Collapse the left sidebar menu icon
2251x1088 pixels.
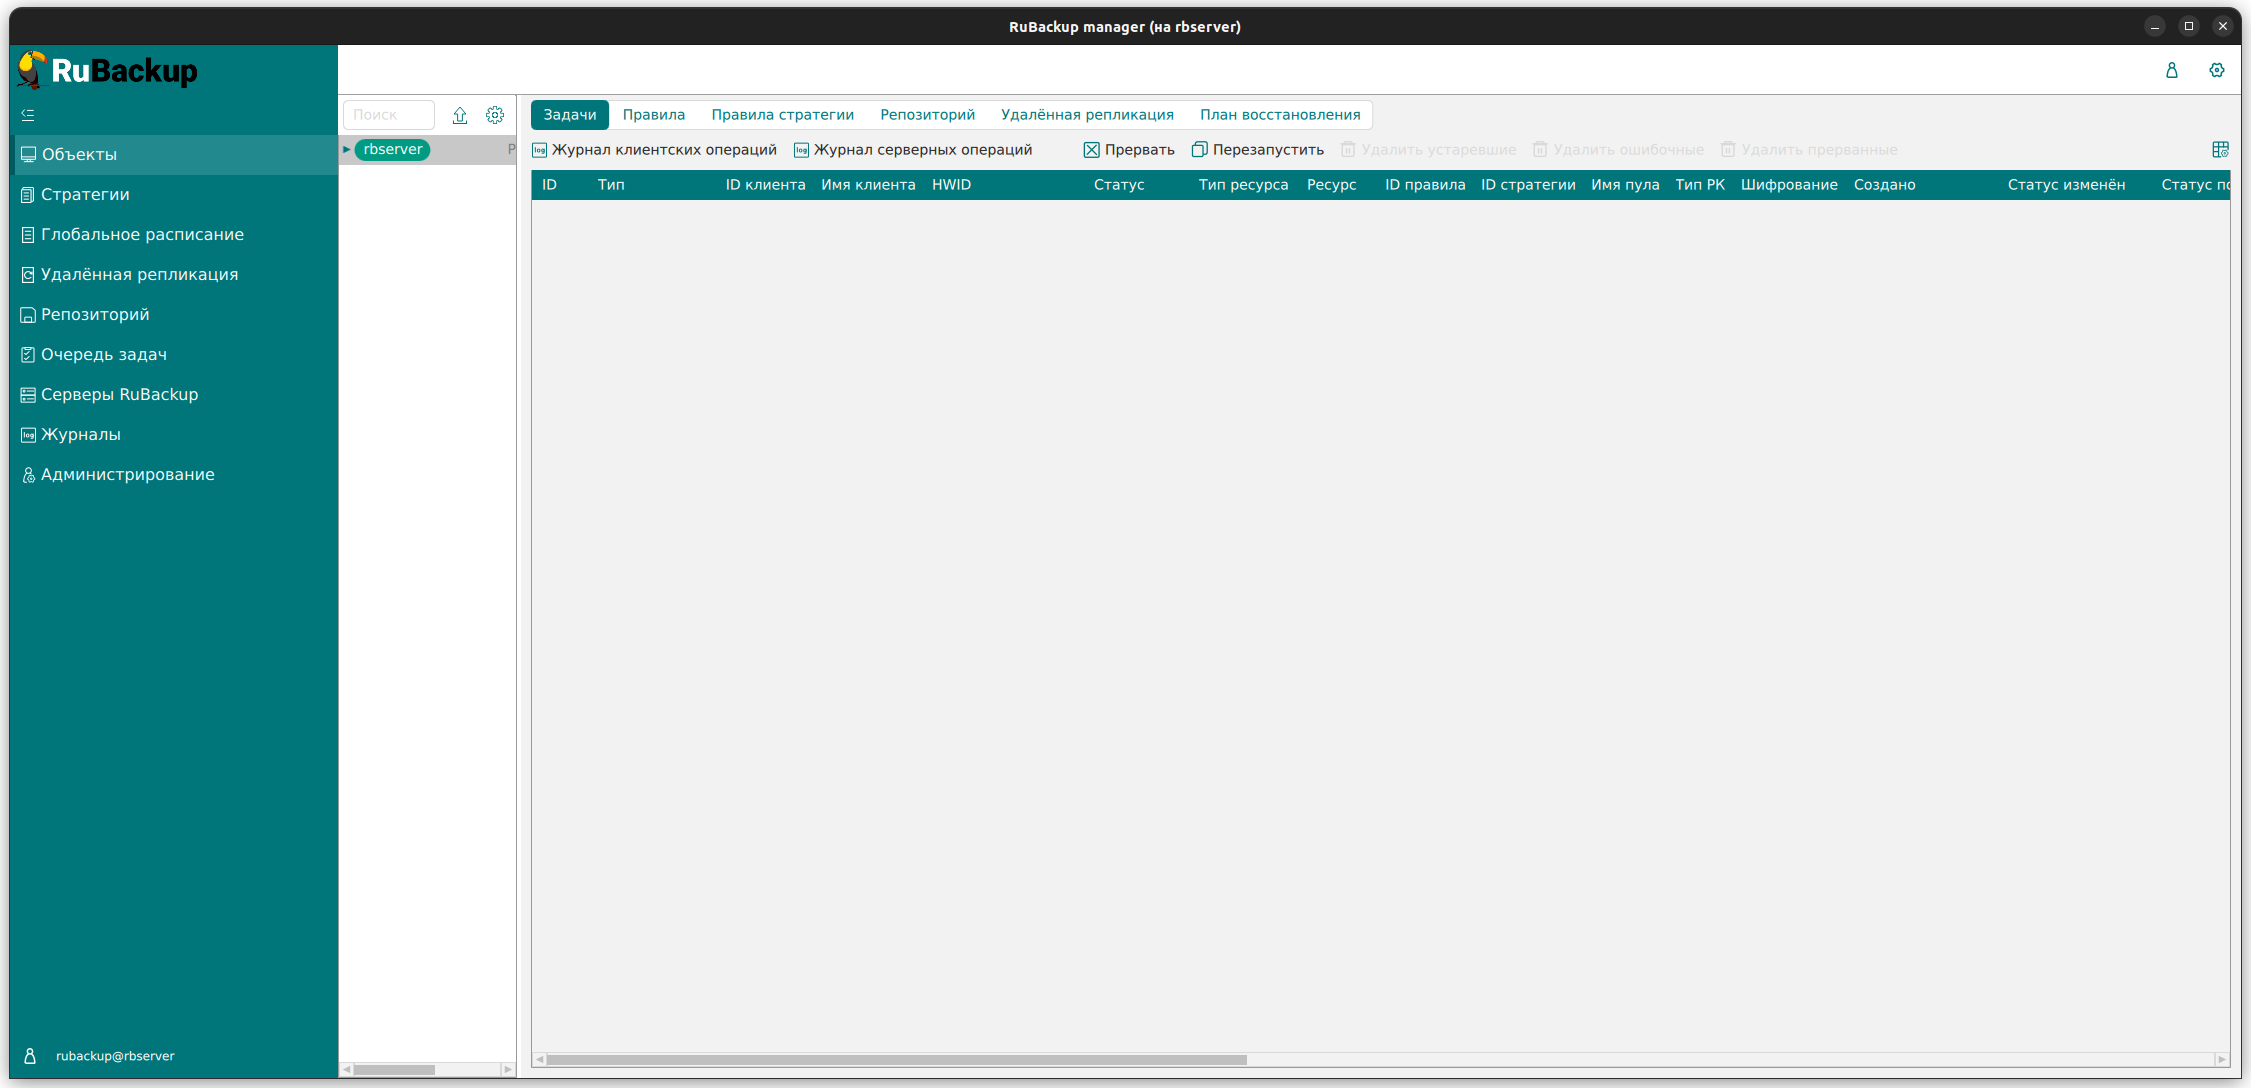click(28, 115)
